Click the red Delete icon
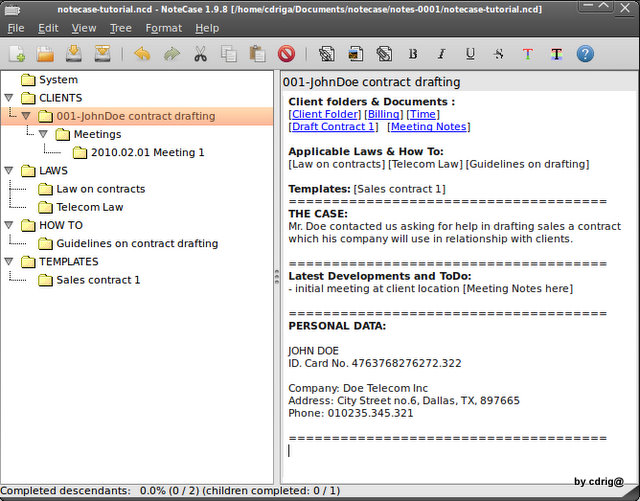 tap(286, 54)
